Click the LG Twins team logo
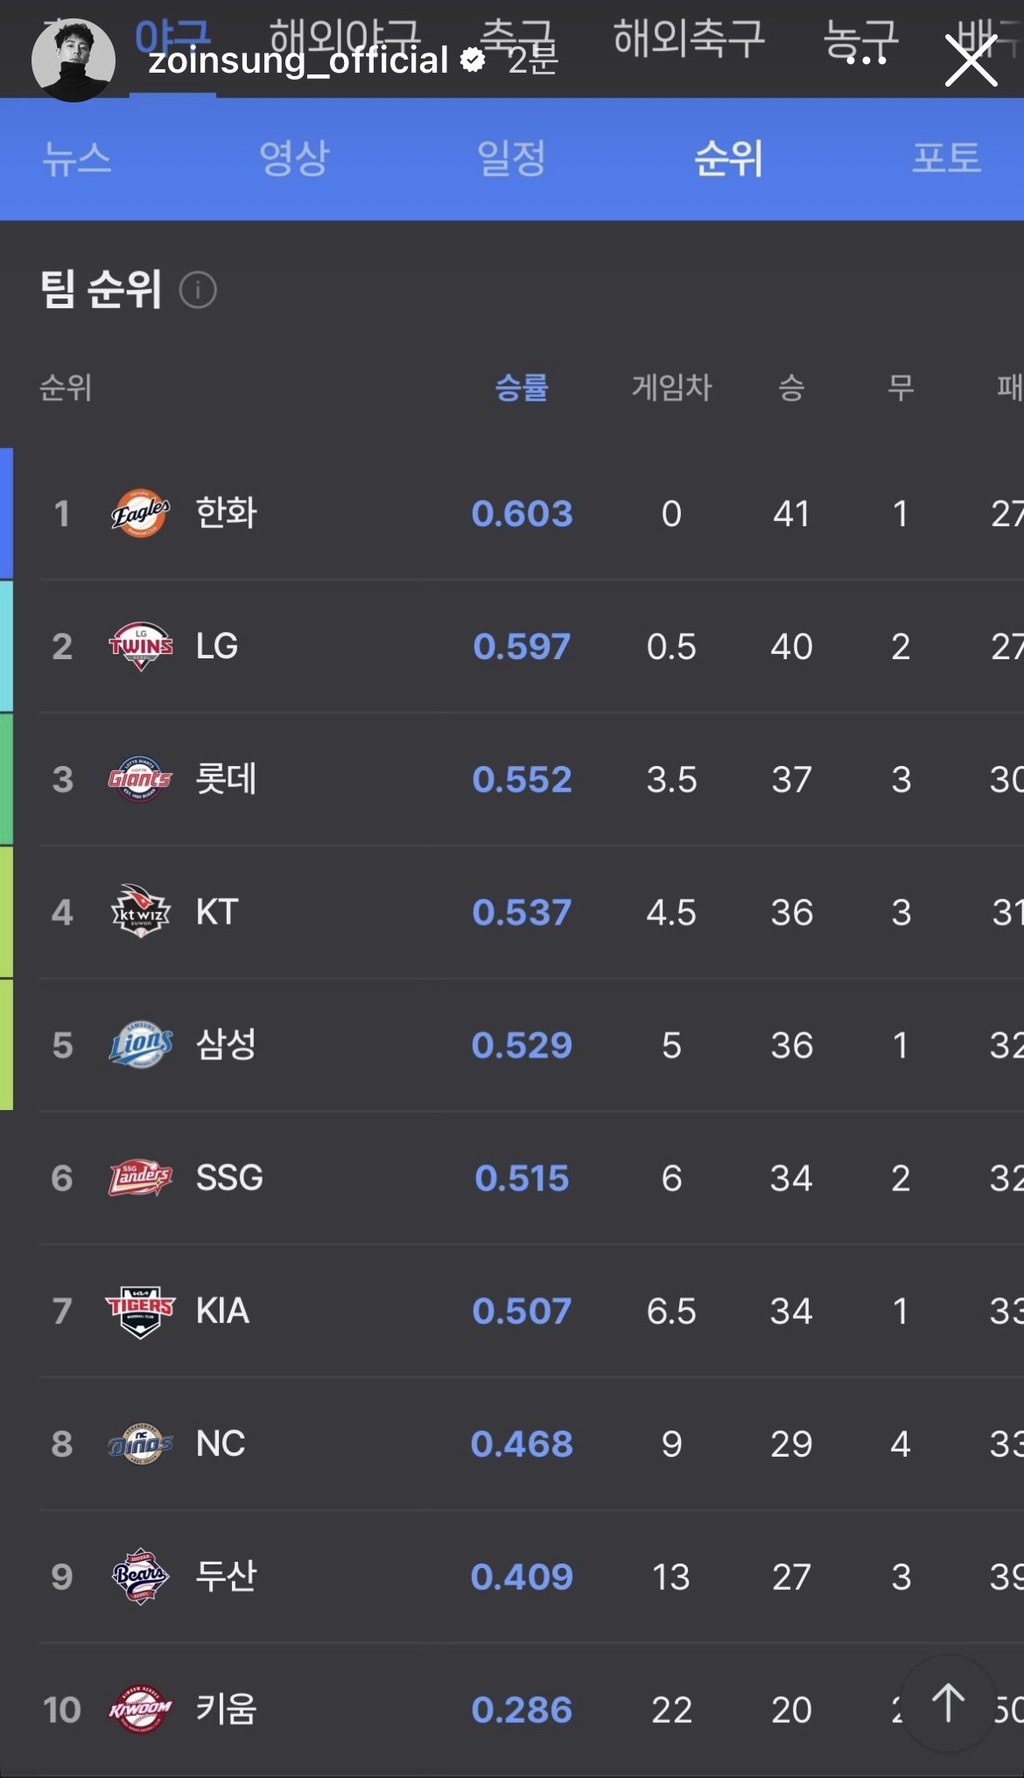 coord(140,646)
